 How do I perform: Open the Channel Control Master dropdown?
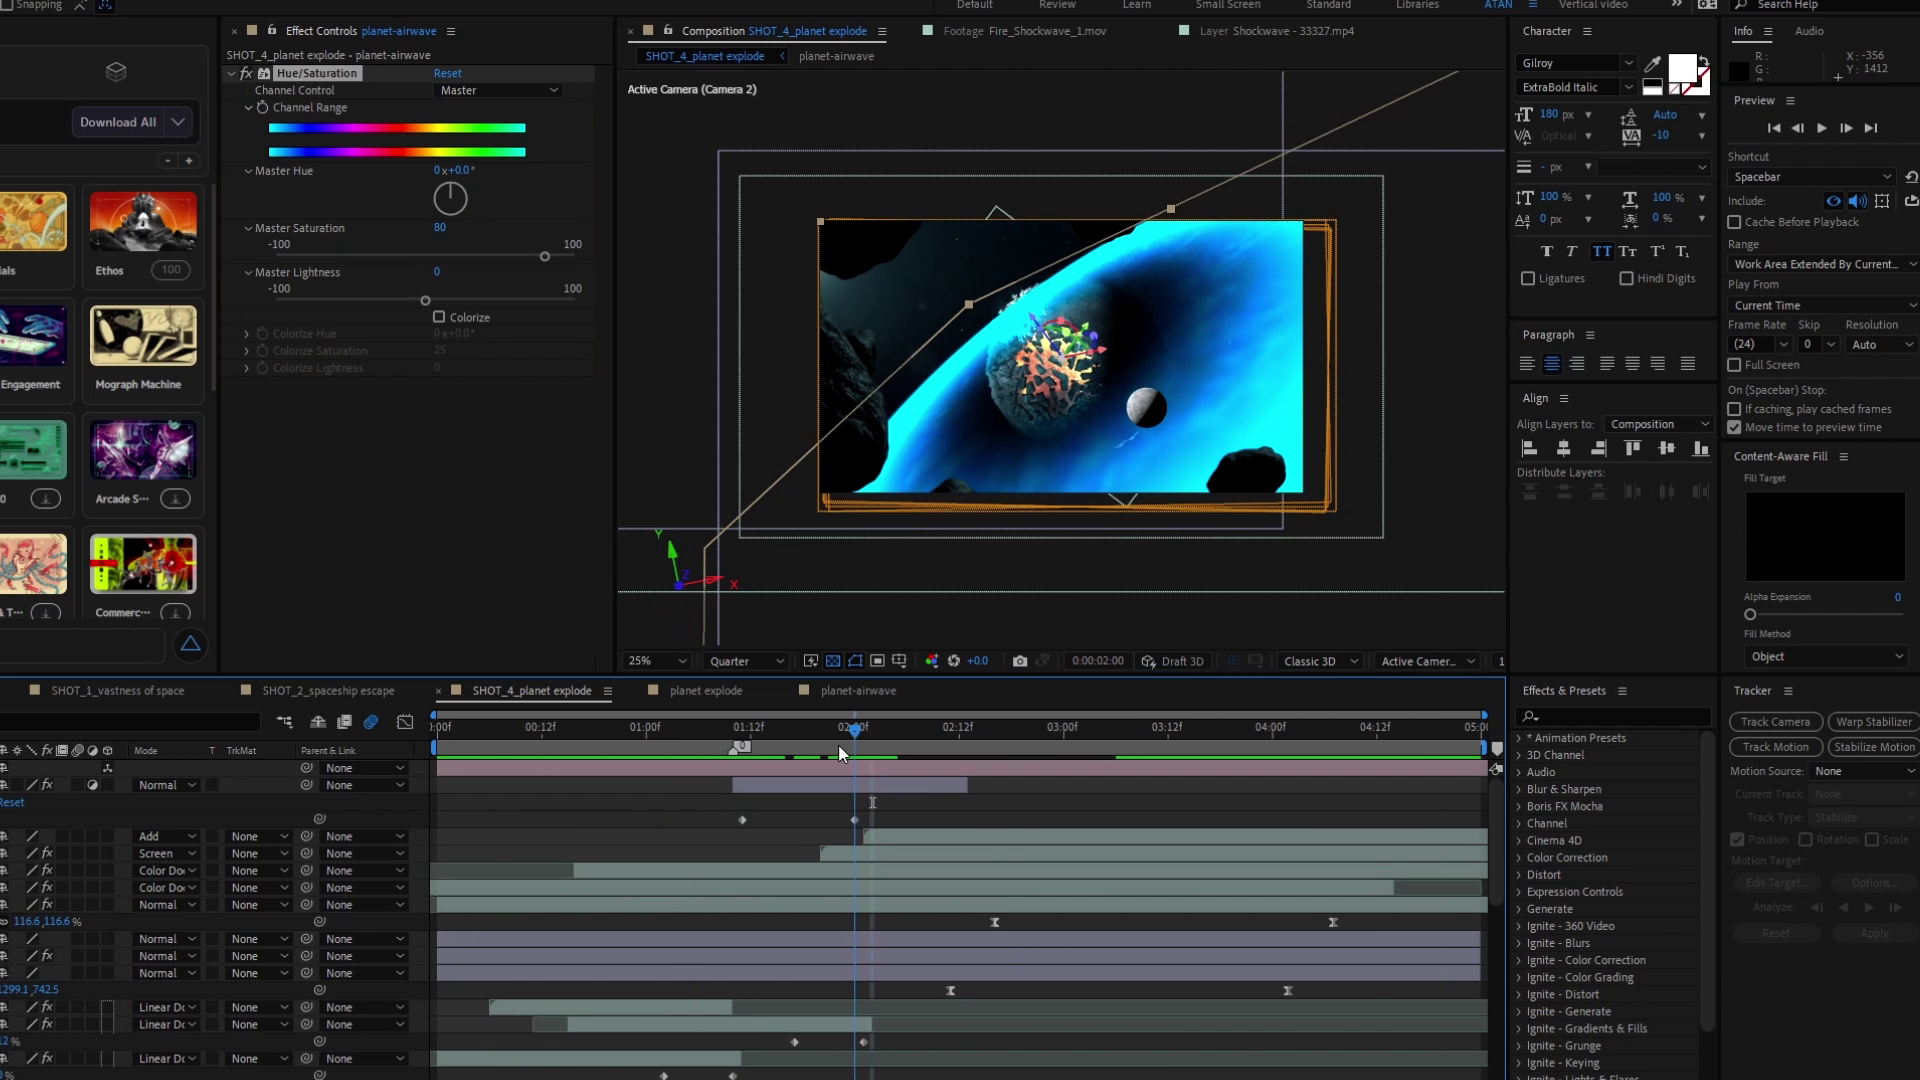click(x=499, y=90)
